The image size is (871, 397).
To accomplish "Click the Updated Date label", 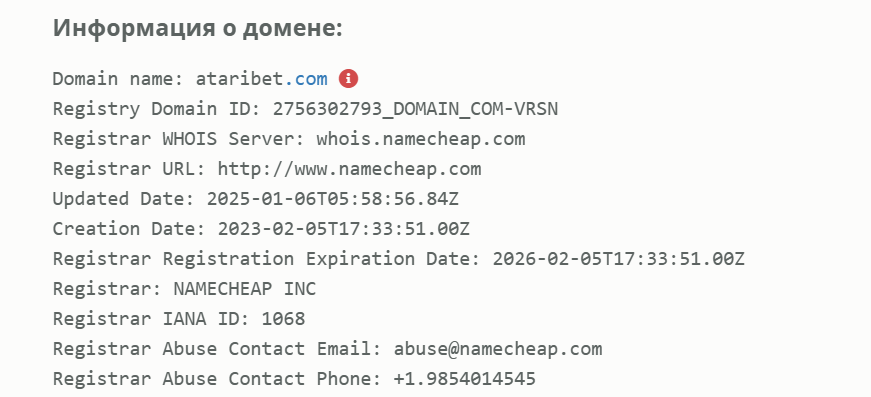I will (124, 199).
